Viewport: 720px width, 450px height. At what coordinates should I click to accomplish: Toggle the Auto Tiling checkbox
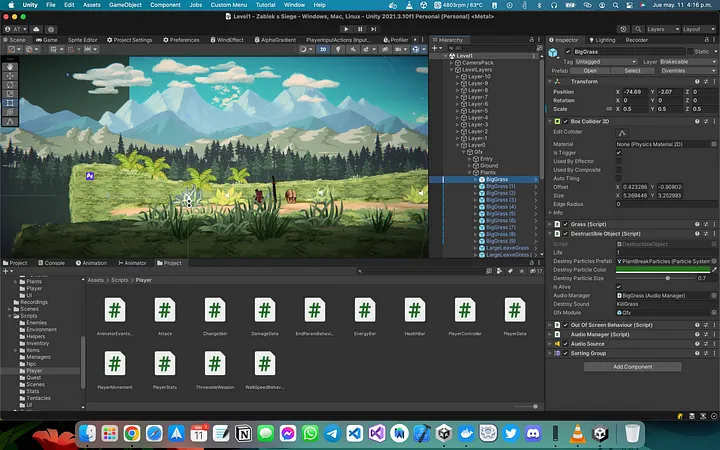tap(619, 178)
